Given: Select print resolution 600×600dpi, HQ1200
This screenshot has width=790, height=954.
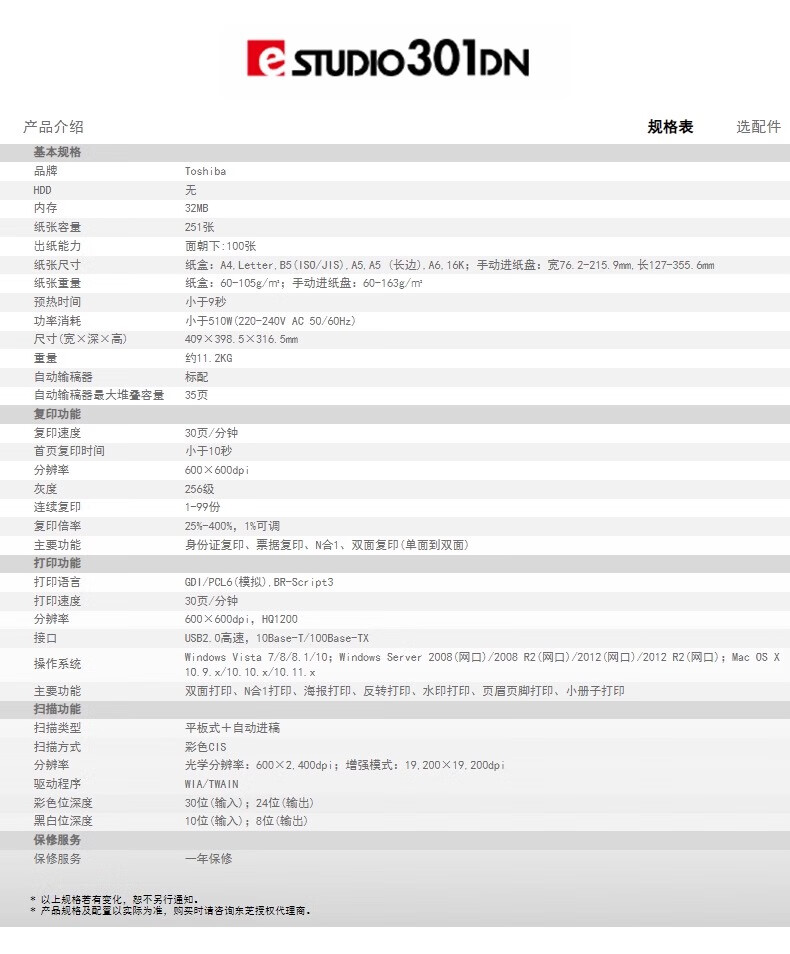Looking at the screenshot, I should coord(242,619).
